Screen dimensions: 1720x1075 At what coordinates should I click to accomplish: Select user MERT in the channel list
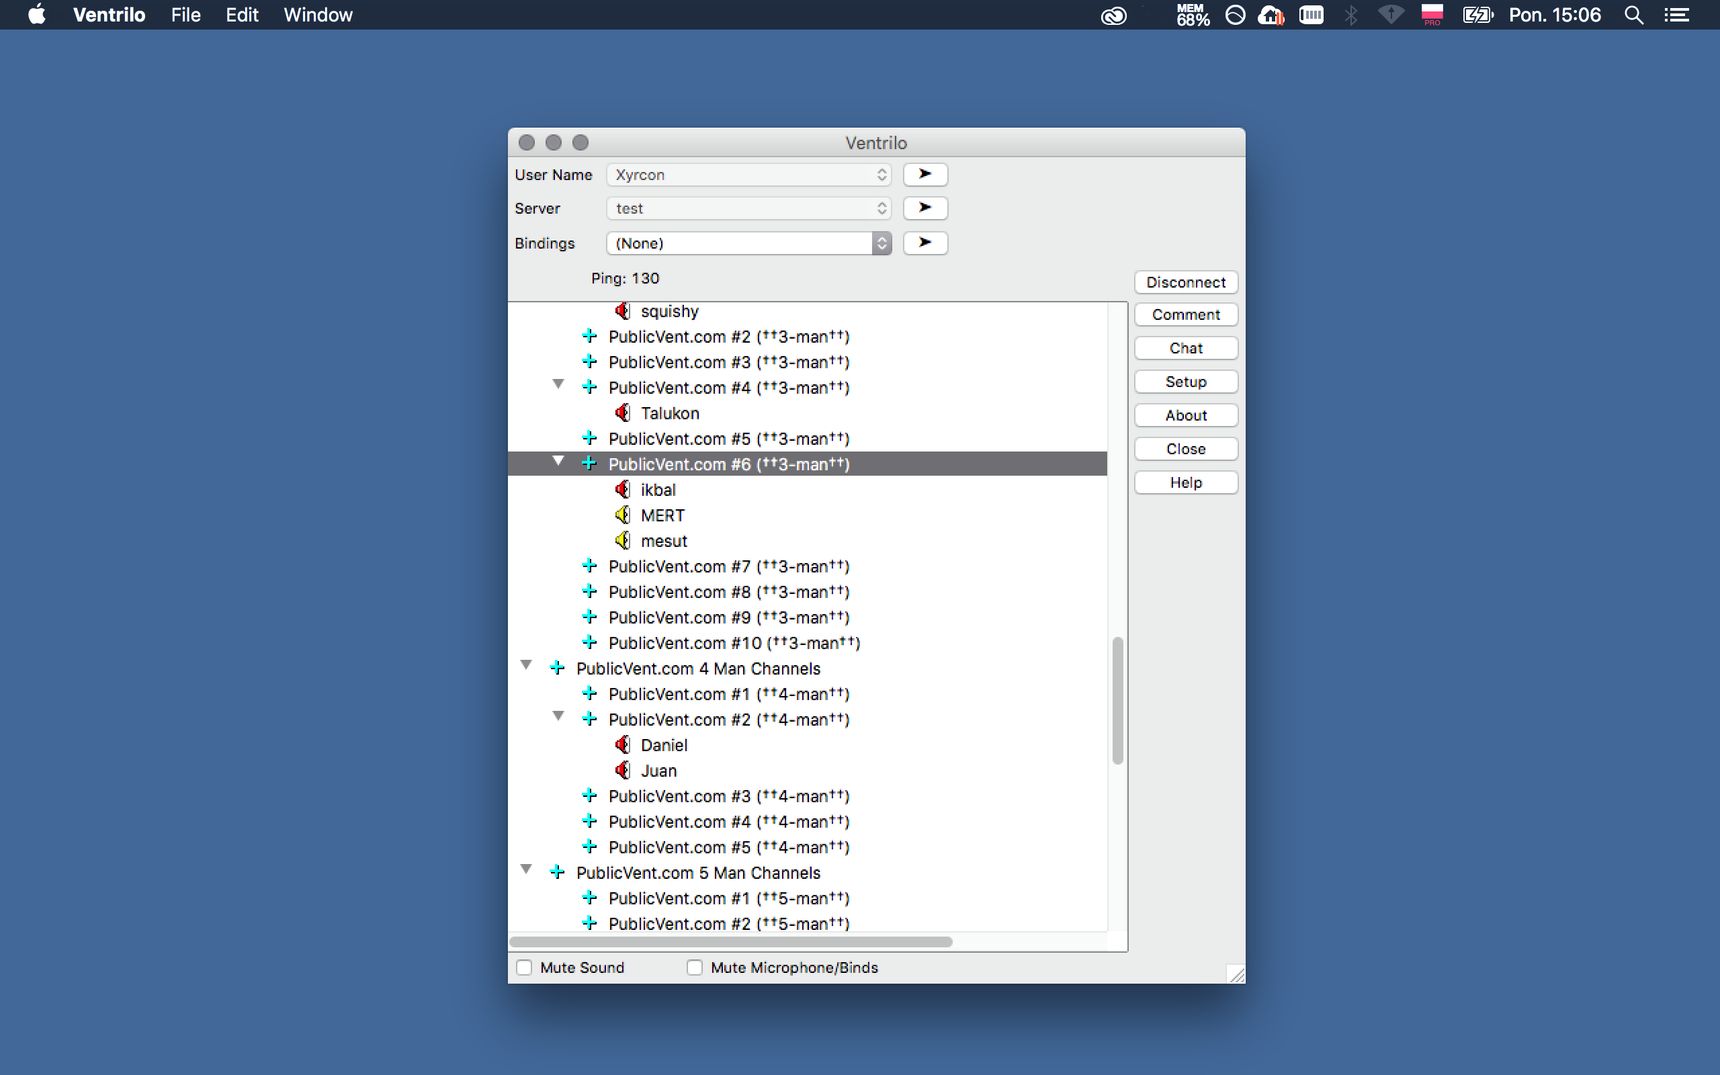(662, 515)
